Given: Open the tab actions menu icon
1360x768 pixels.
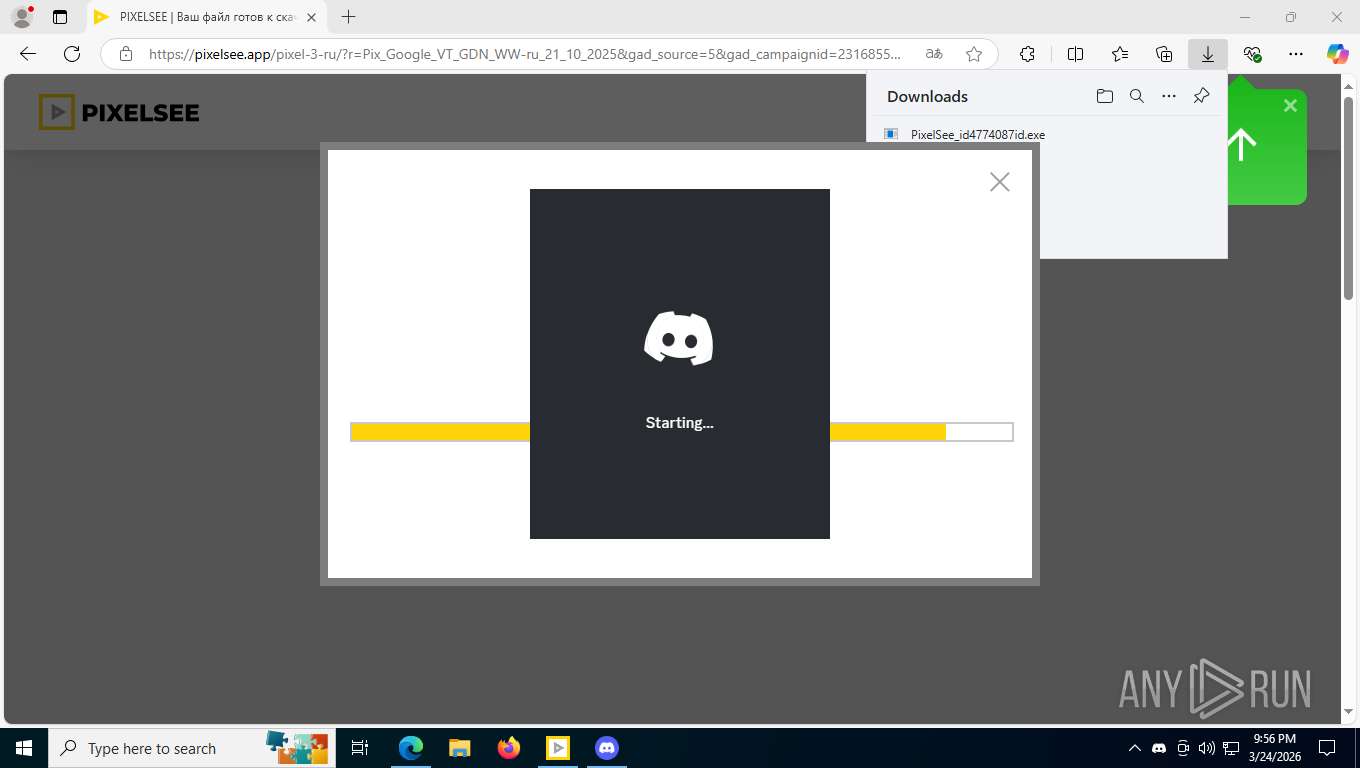Looking at the screenshot, I should 60,17.
